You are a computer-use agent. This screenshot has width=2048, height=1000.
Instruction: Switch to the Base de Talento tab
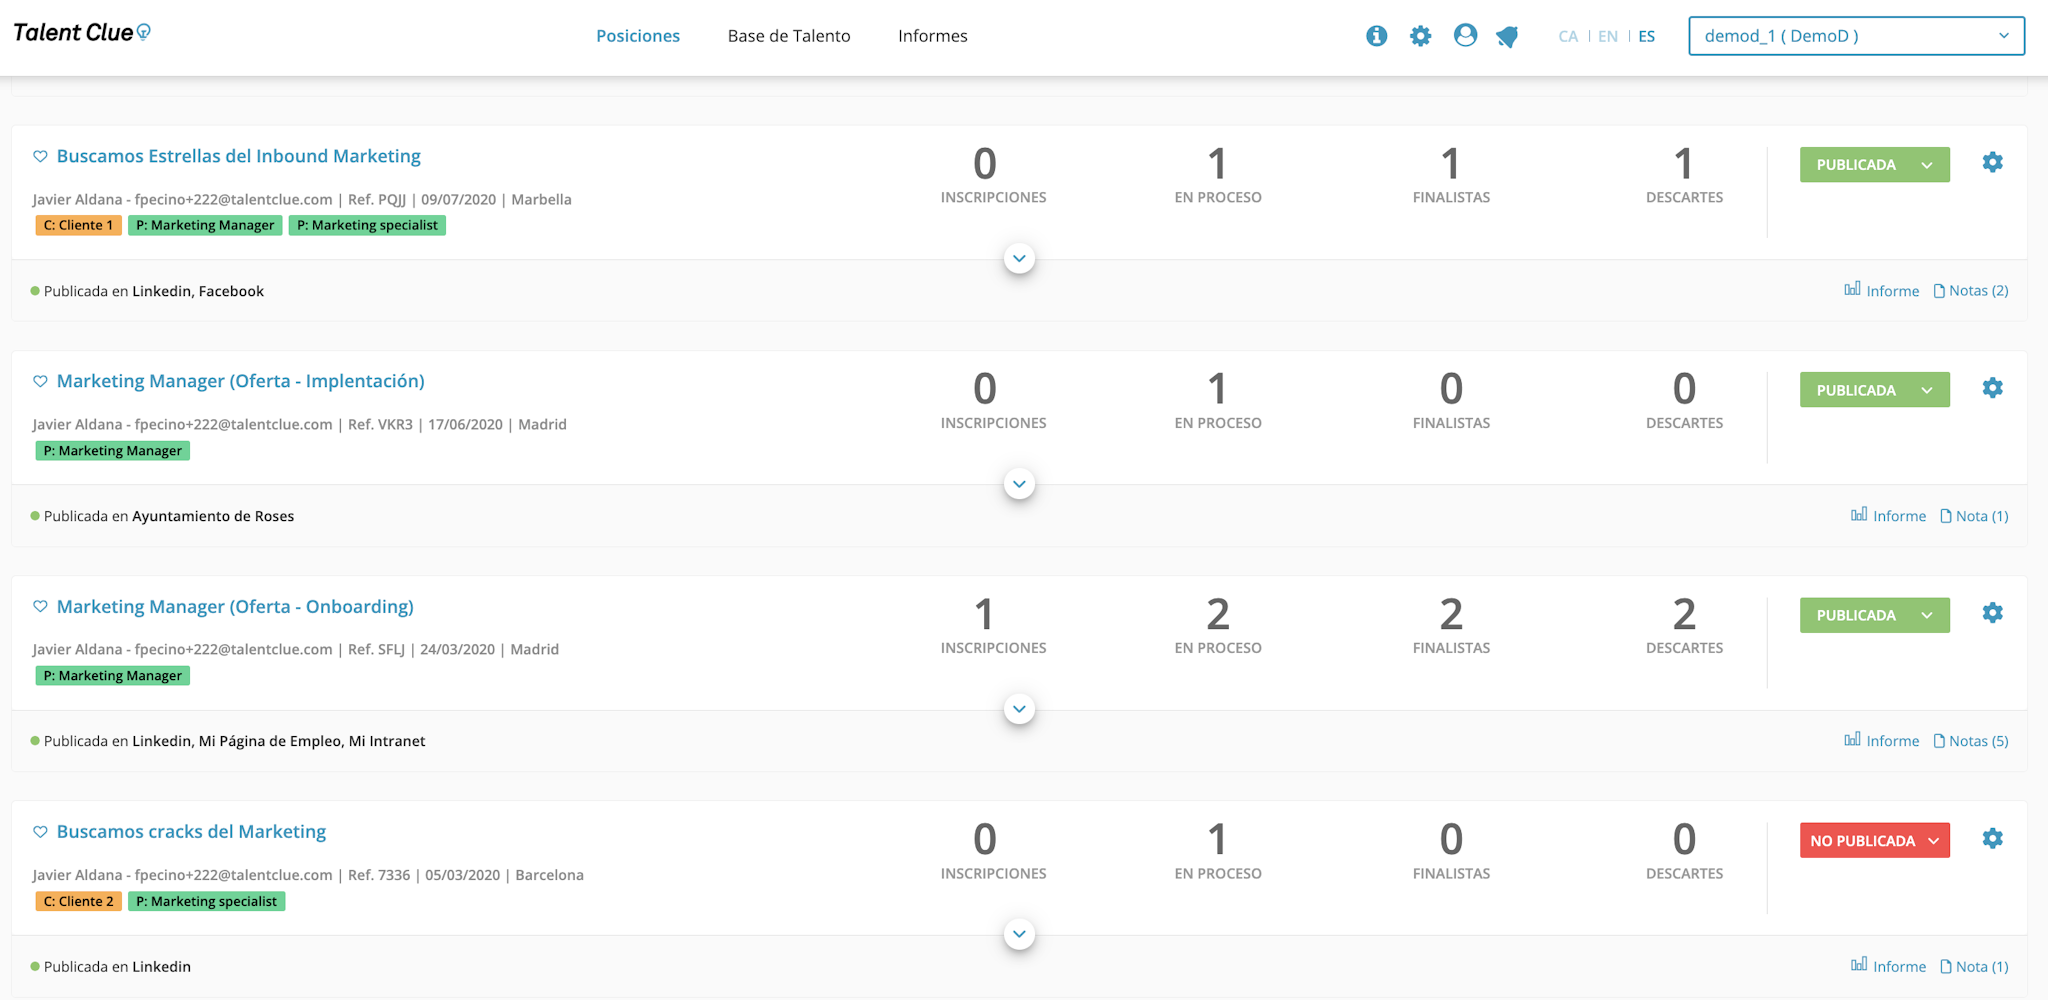pyautogui.click(x=789, y=35)
